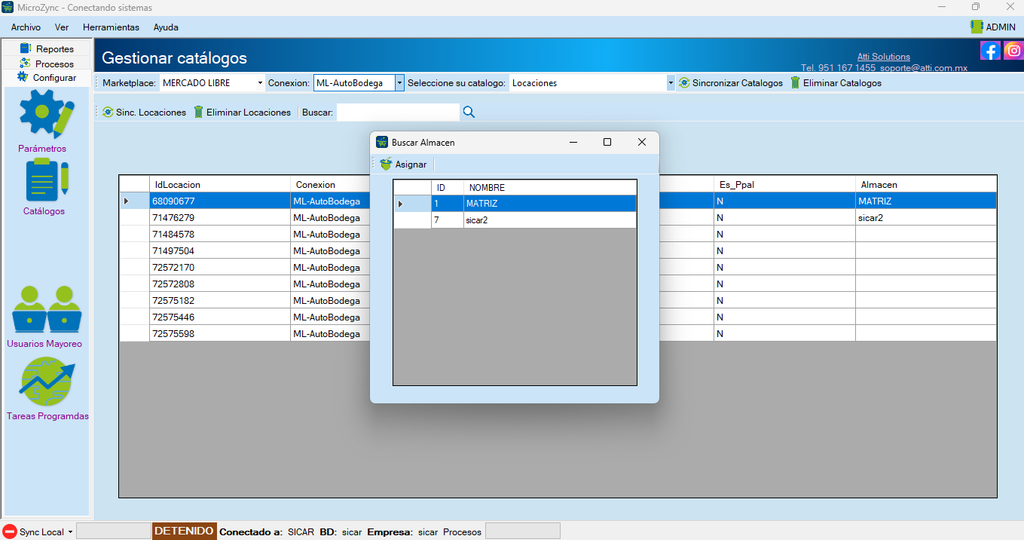This screenshot has width=1024, height=540.
Task: Click the red Sync Local stop icon
Action: pyautogui.click(x=10, y=532)
